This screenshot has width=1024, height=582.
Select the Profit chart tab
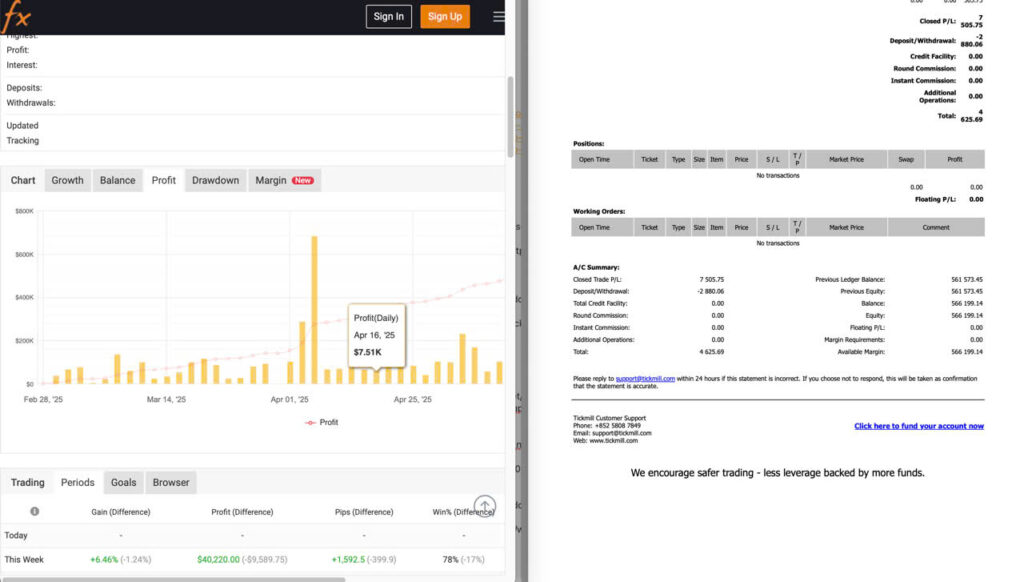point(163,180)
